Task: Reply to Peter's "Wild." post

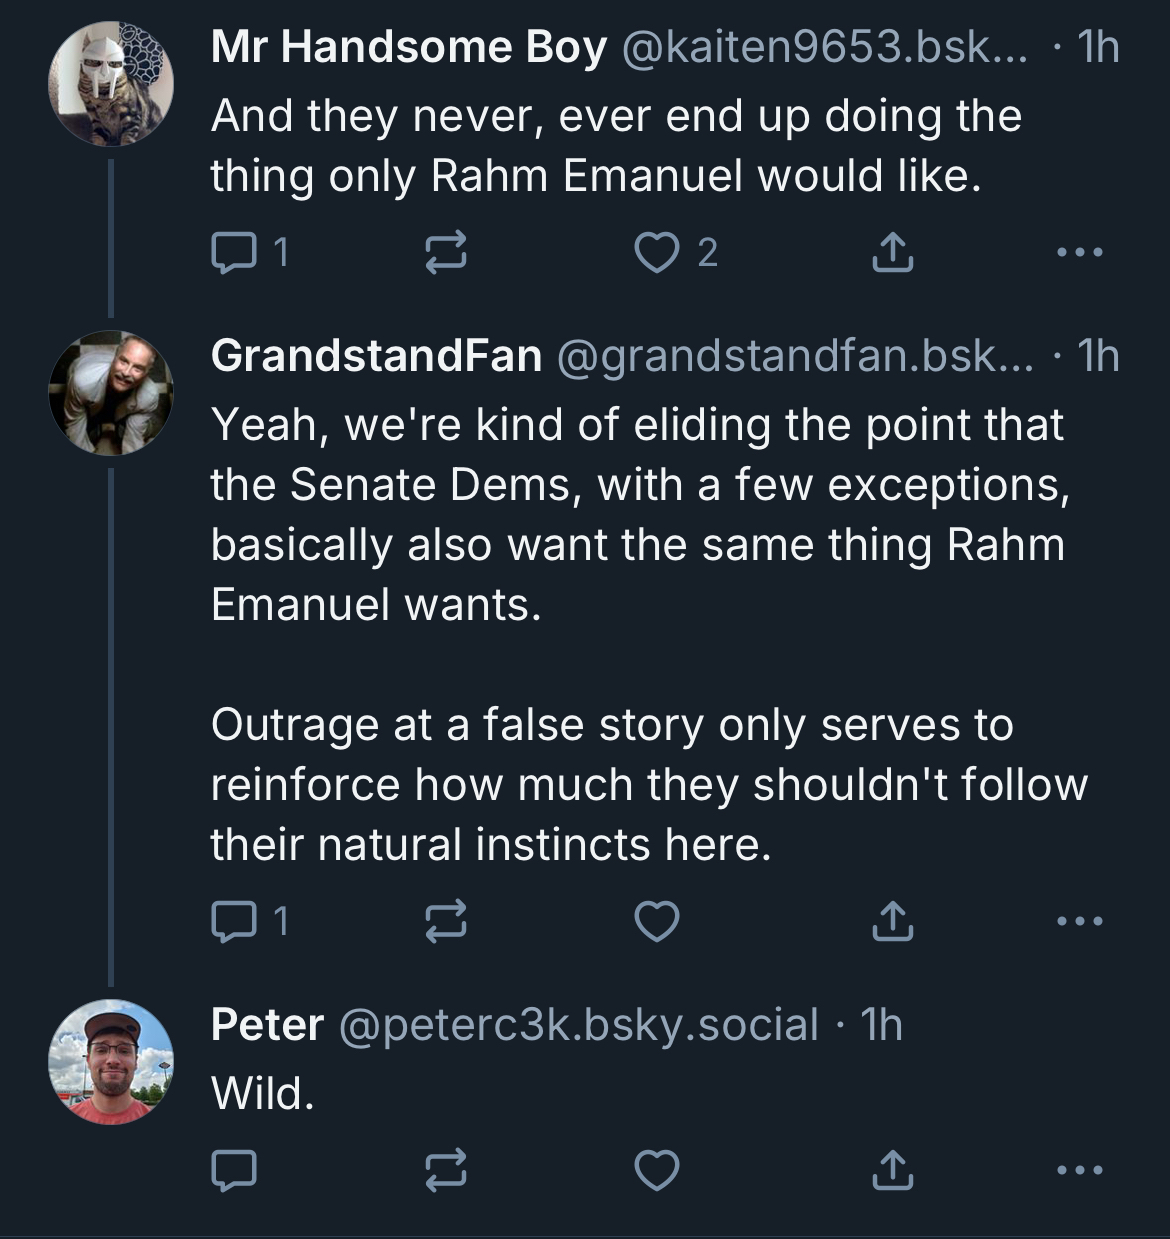Action: [235, 1169]
